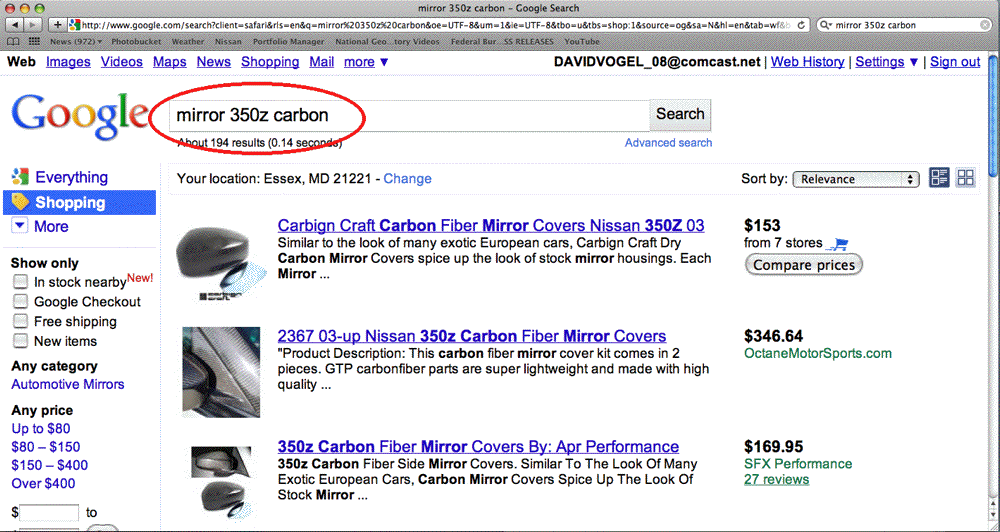Go forward with Safari's forward arrow
Screen dimensions: 1000x532
[x=33, y=25]
